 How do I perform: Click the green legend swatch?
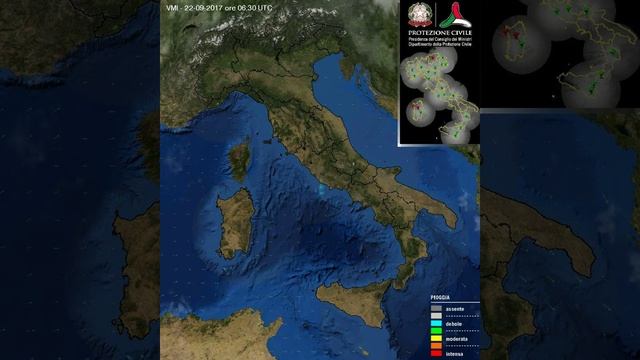pyautogui.click(x=436, y=331)
